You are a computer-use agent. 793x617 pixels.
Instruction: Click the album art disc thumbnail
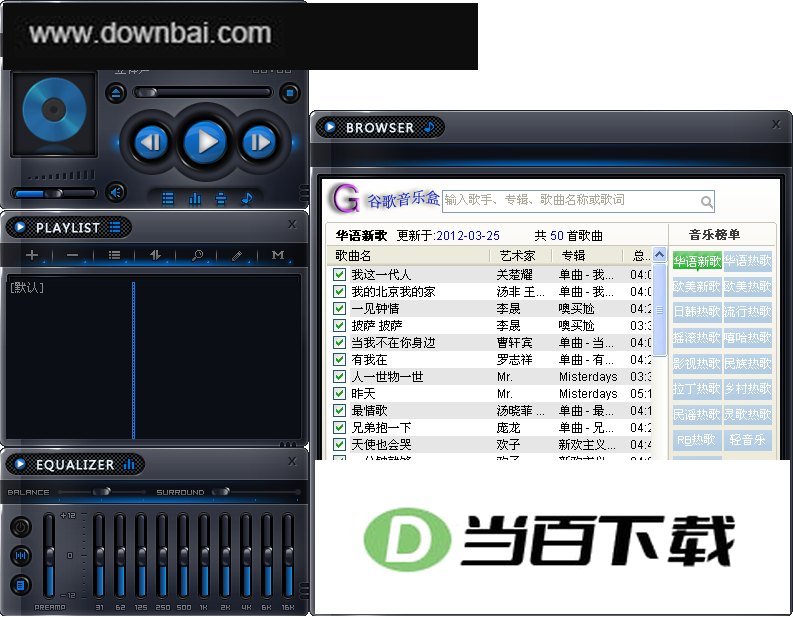coord(54,112)
